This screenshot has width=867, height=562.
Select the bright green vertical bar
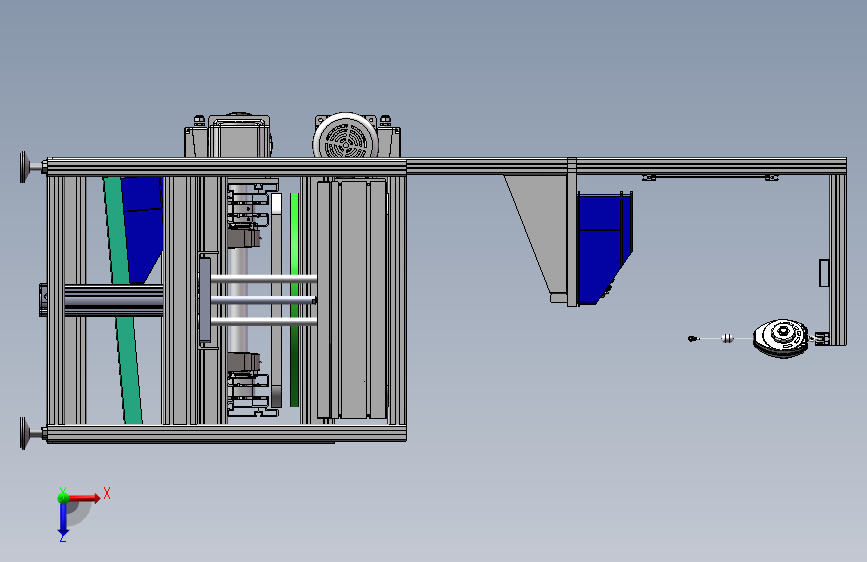[x=295, y=299]
